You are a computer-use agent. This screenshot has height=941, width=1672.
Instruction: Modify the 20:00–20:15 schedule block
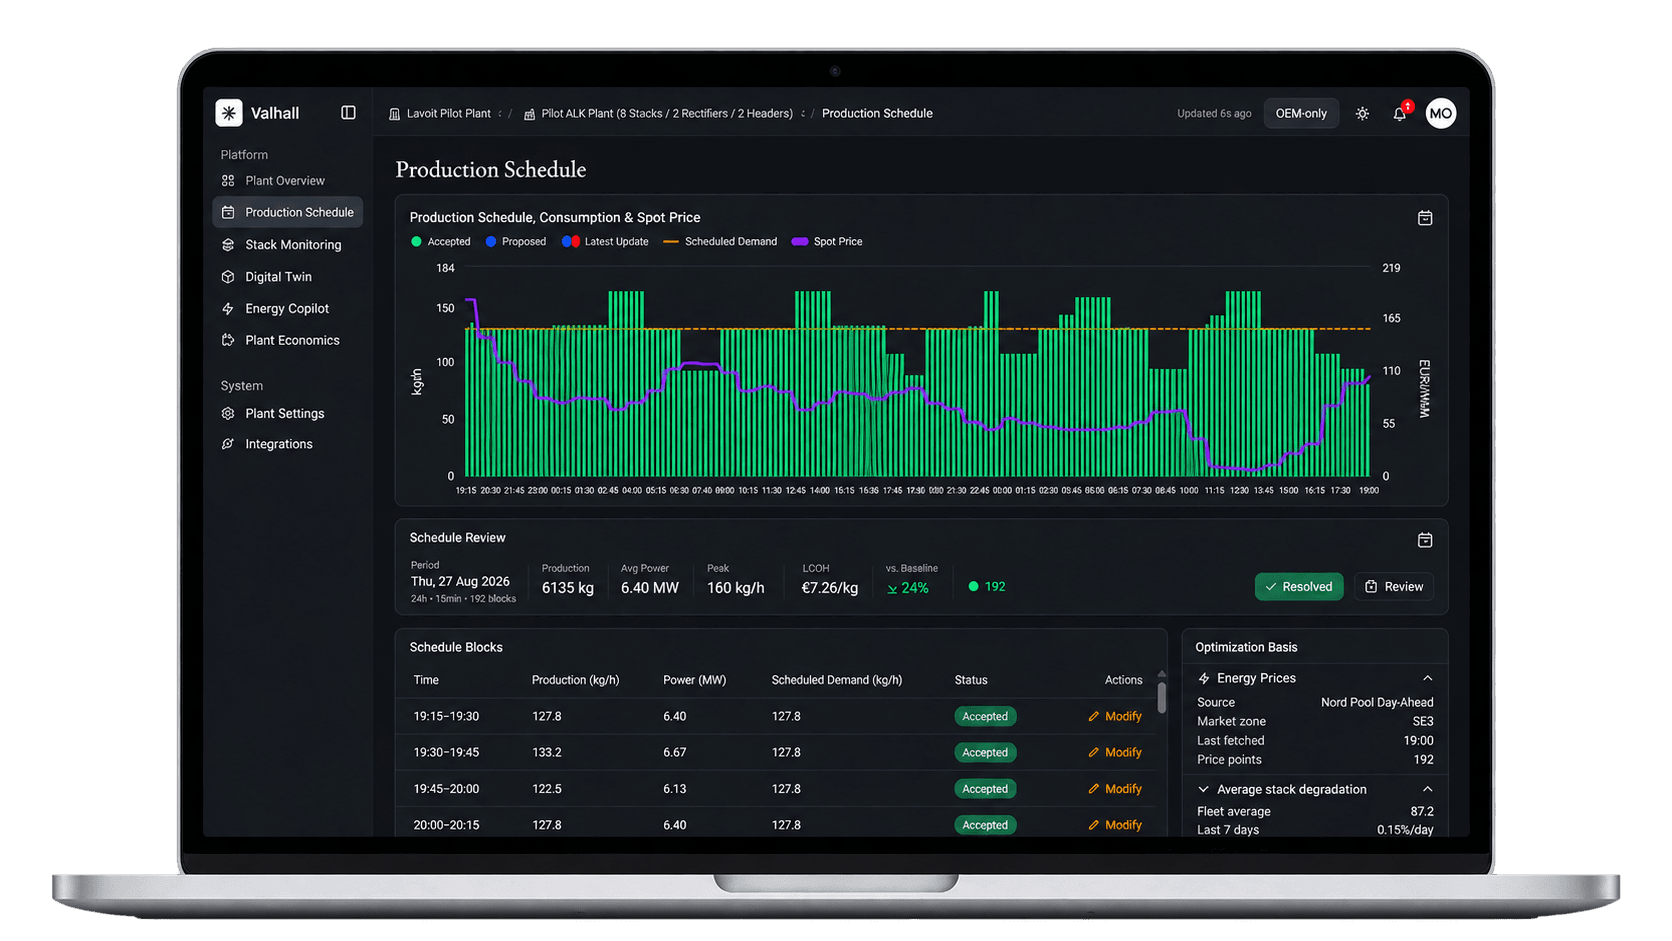[x=1115, y=825]
